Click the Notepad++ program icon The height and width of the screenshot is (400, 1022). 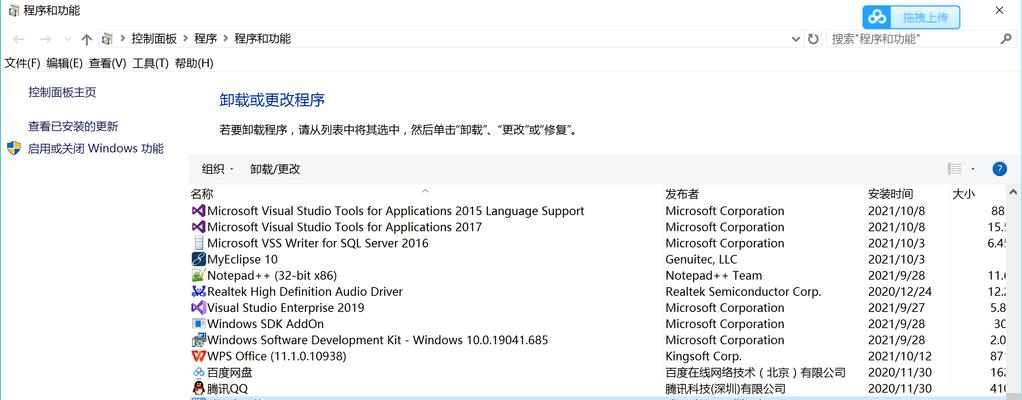pos(199,276)
